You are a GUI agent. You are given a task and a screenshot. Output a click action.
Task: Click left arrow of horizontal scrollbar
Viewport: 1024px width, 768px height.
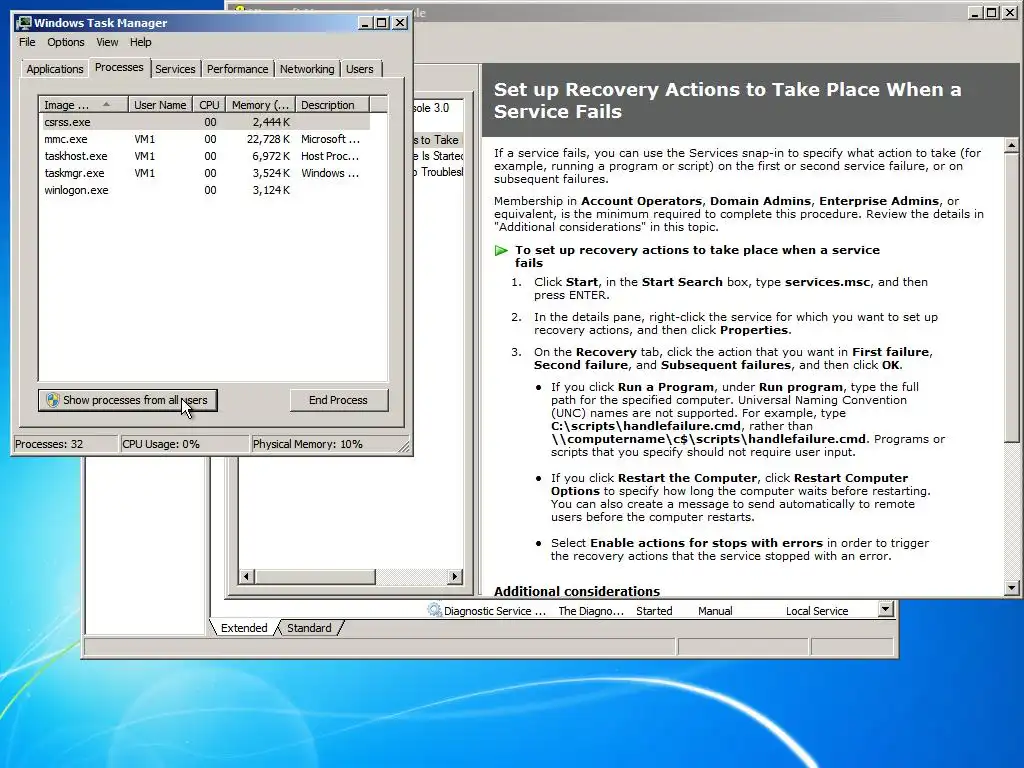click(246, 577)
